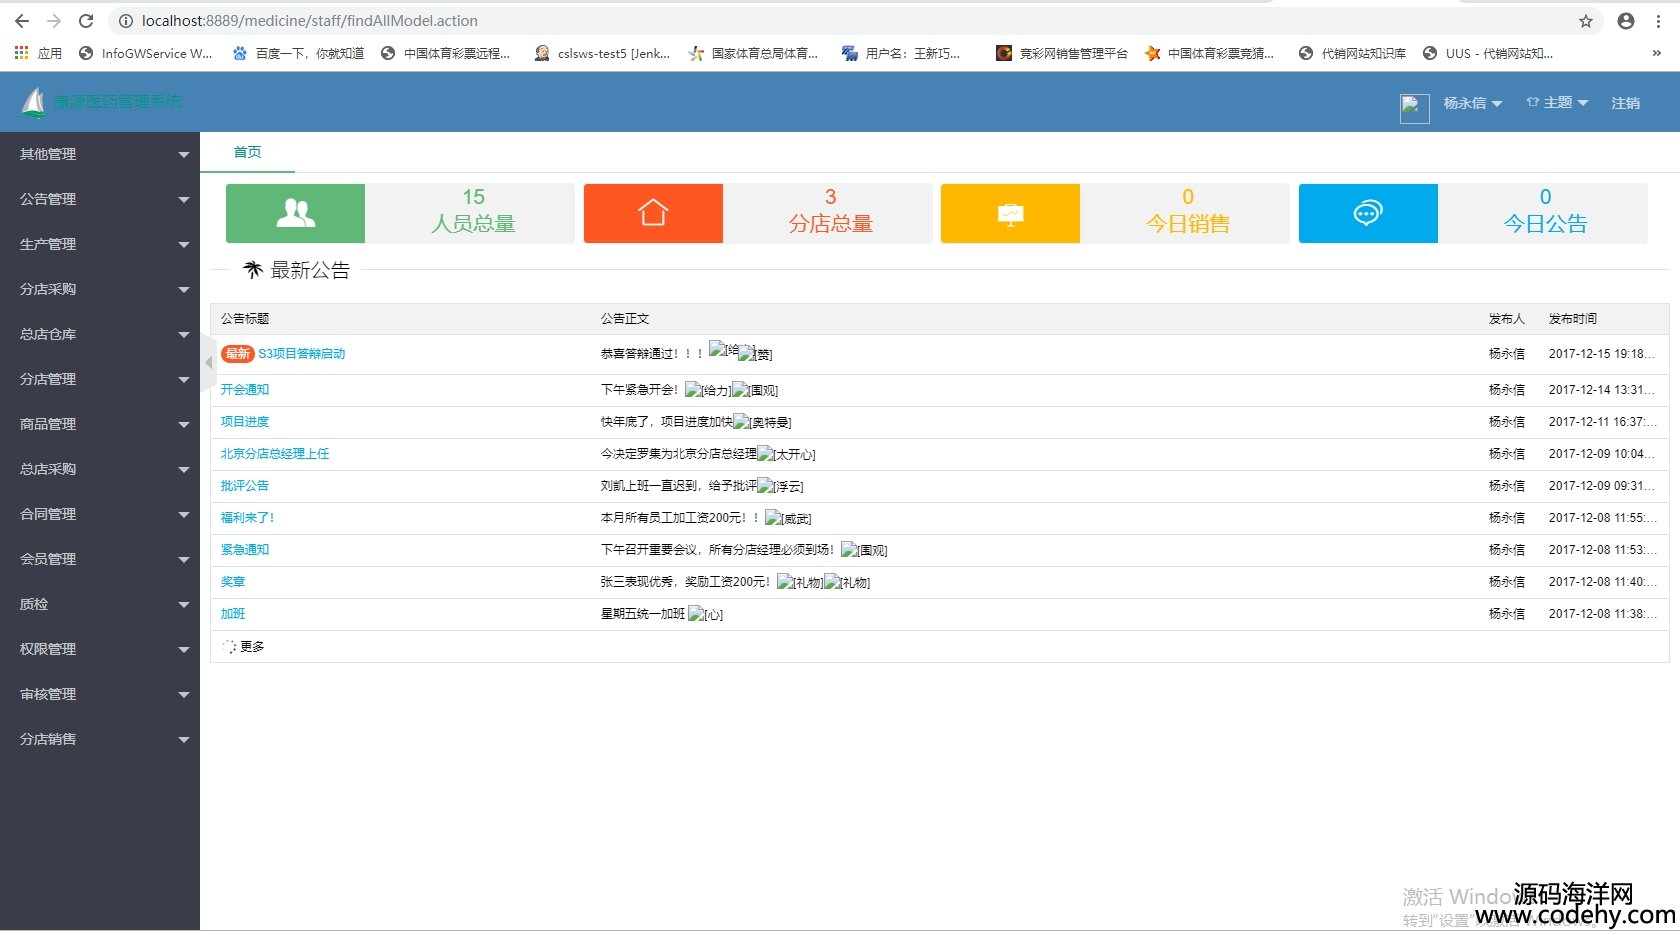Screen dimensions: 1680x935
Task: Open the S3项目答辩启动 announcement link
Action: (x=301, y=354)
